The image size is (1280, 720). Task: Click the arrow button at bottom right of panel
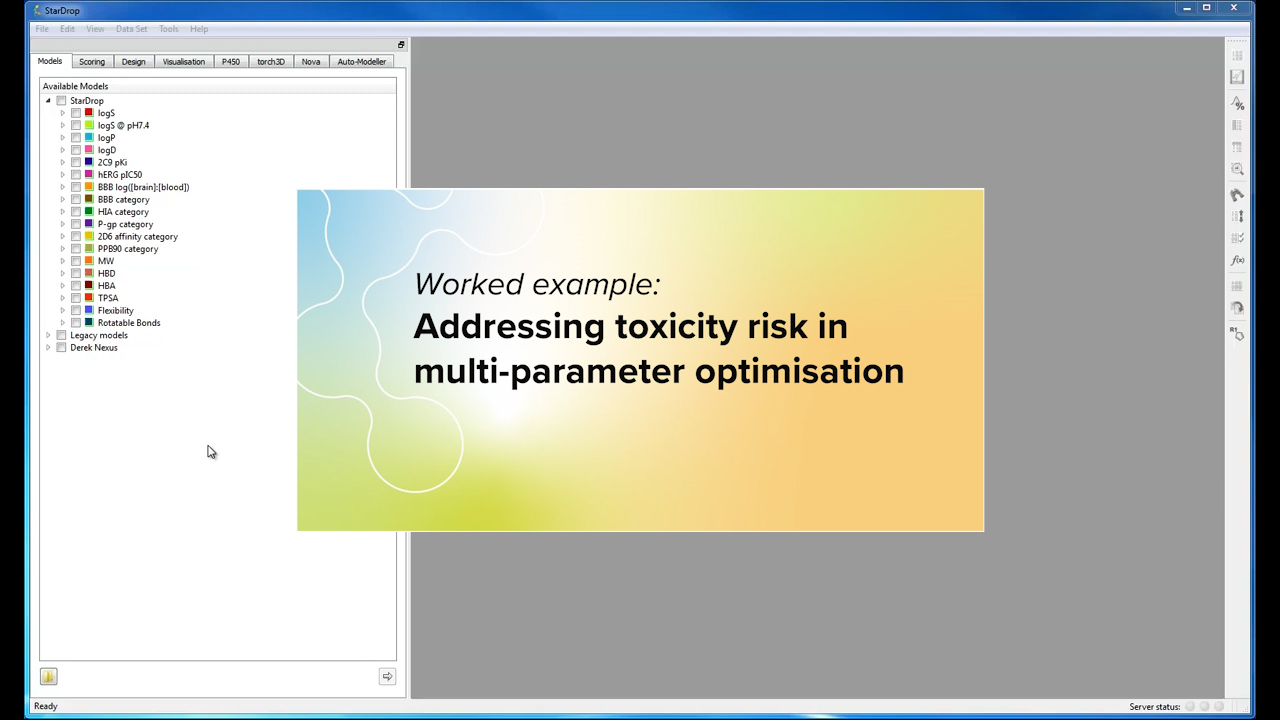click(387, 676)
